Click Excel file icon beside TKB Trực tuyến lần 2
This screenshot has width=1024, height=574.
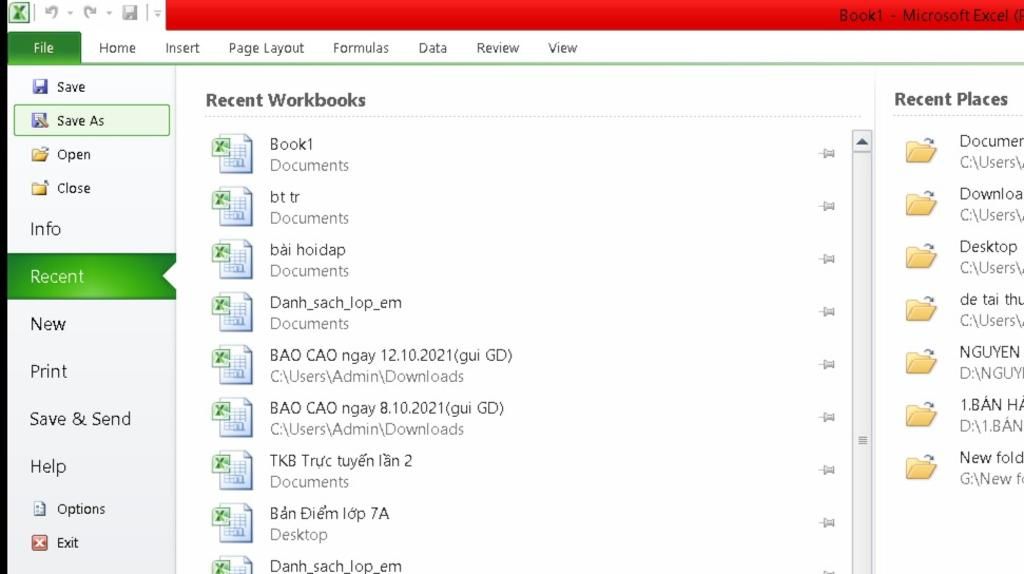point(232,470)
